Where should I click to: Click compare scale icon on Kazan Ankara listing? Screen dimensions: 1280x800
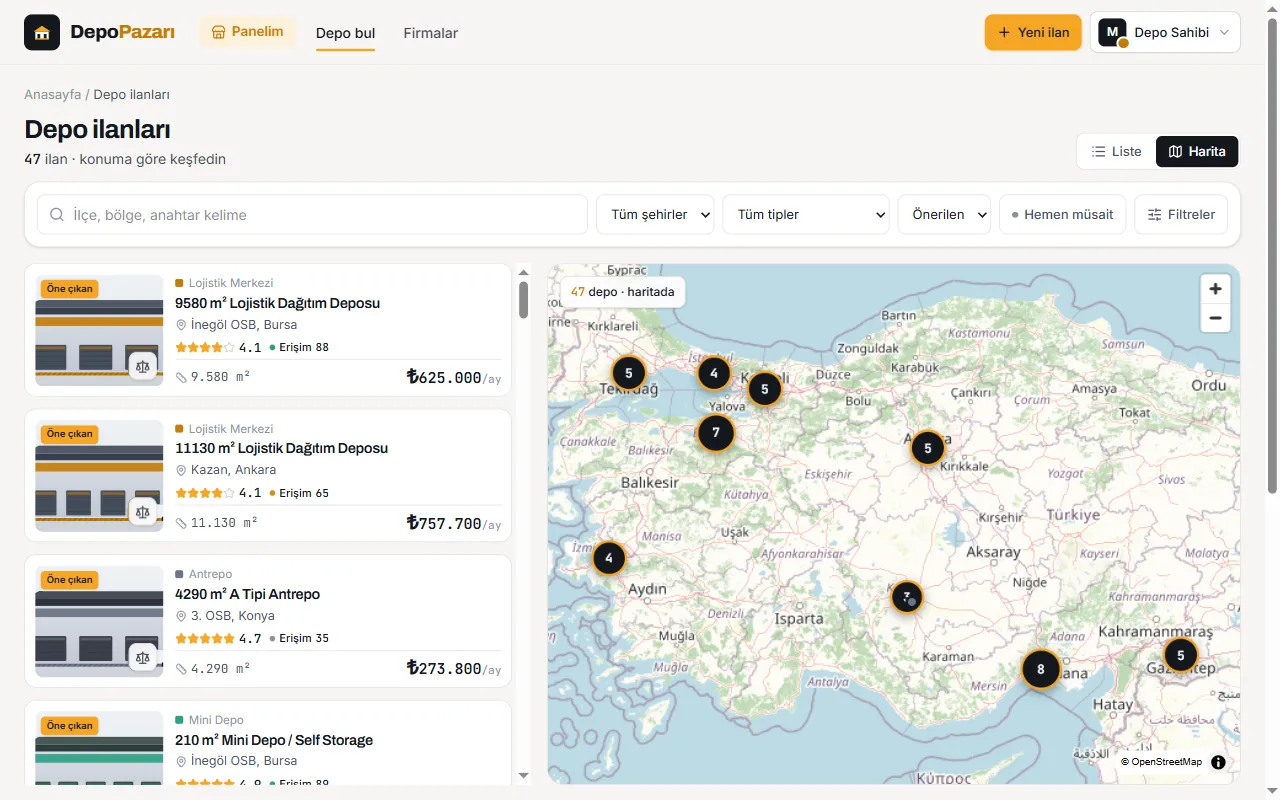point(143,512)
